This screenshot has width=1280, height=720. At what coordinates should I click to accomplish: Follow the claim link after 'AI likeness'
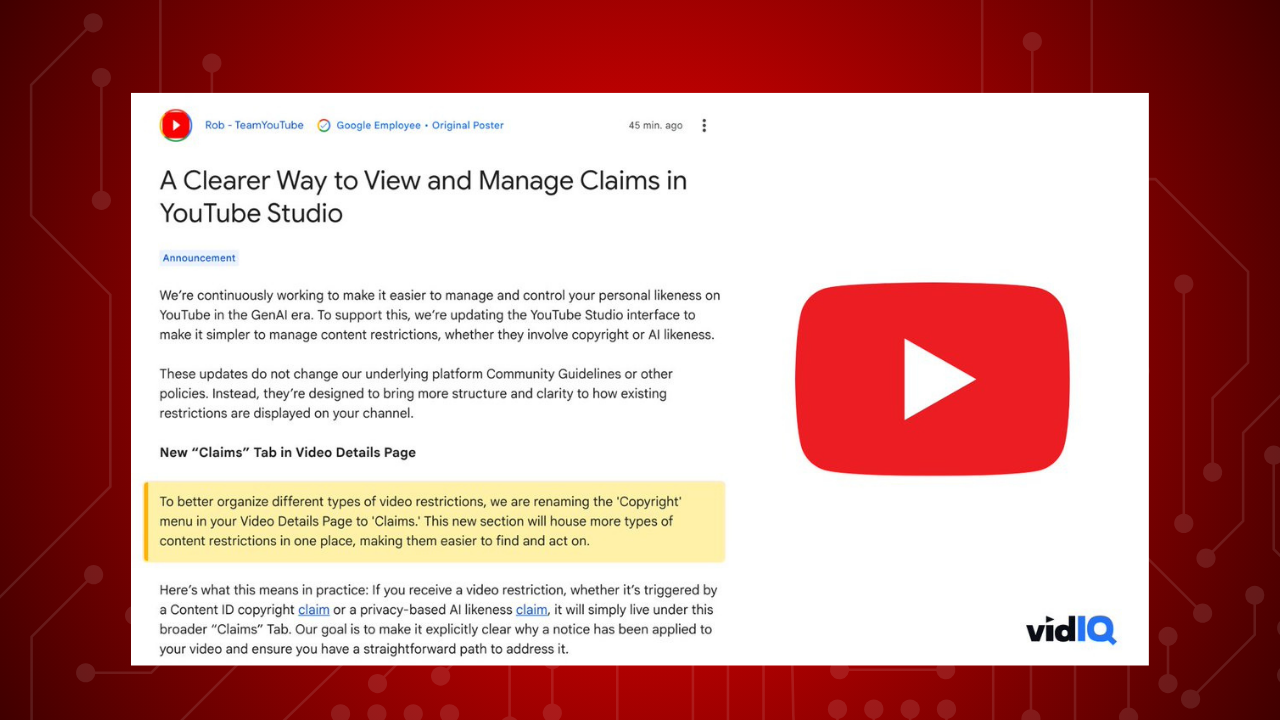coord(531,610)
